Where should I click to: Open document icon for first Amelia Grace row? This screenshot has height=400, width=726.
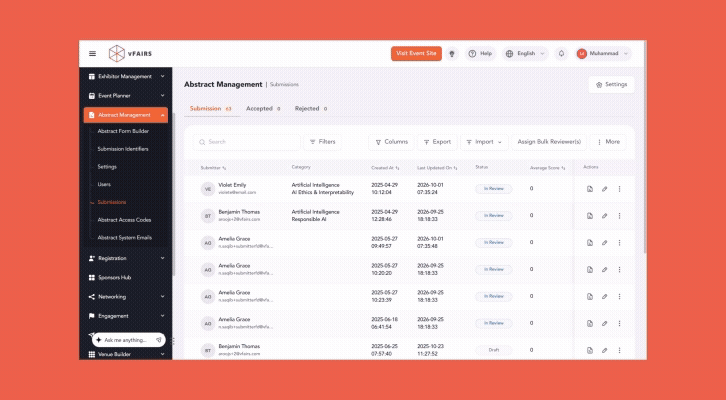click(589, 243)
